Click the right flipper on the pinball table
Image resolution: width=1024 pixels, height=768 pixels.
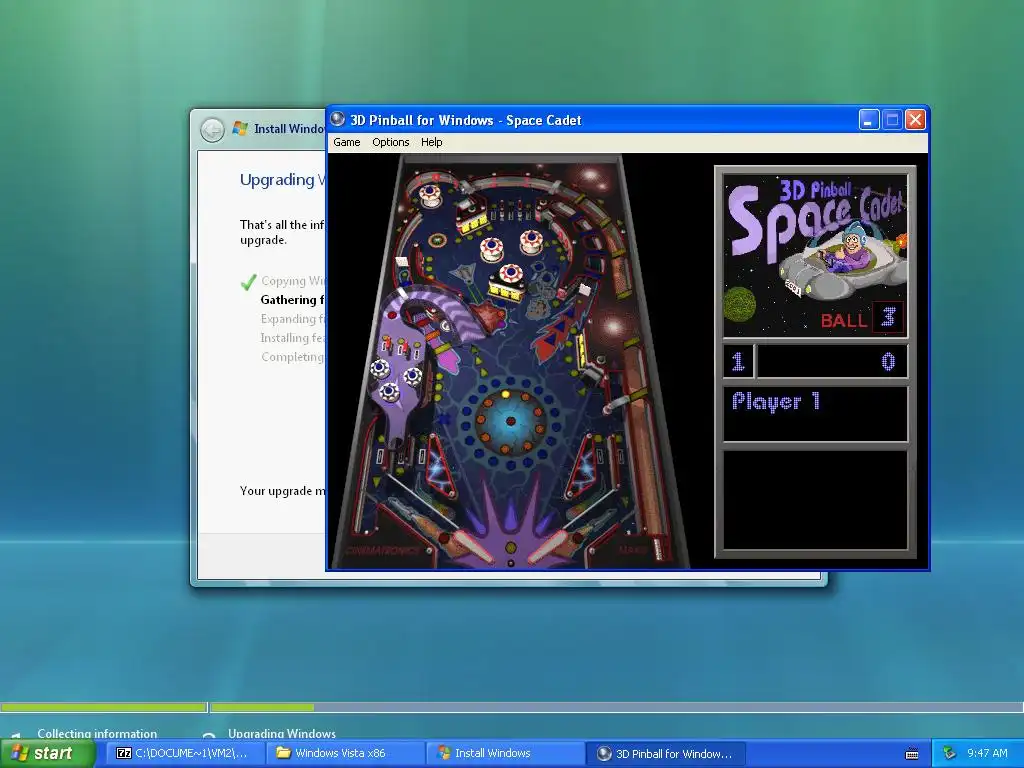[547, 547]
